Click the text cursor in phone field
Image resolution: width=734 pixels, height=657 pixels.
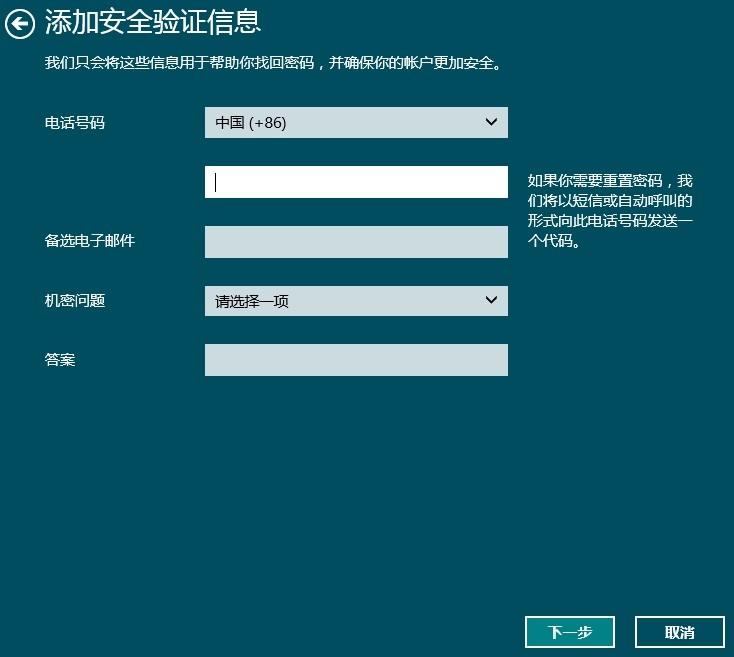[216, 182]
